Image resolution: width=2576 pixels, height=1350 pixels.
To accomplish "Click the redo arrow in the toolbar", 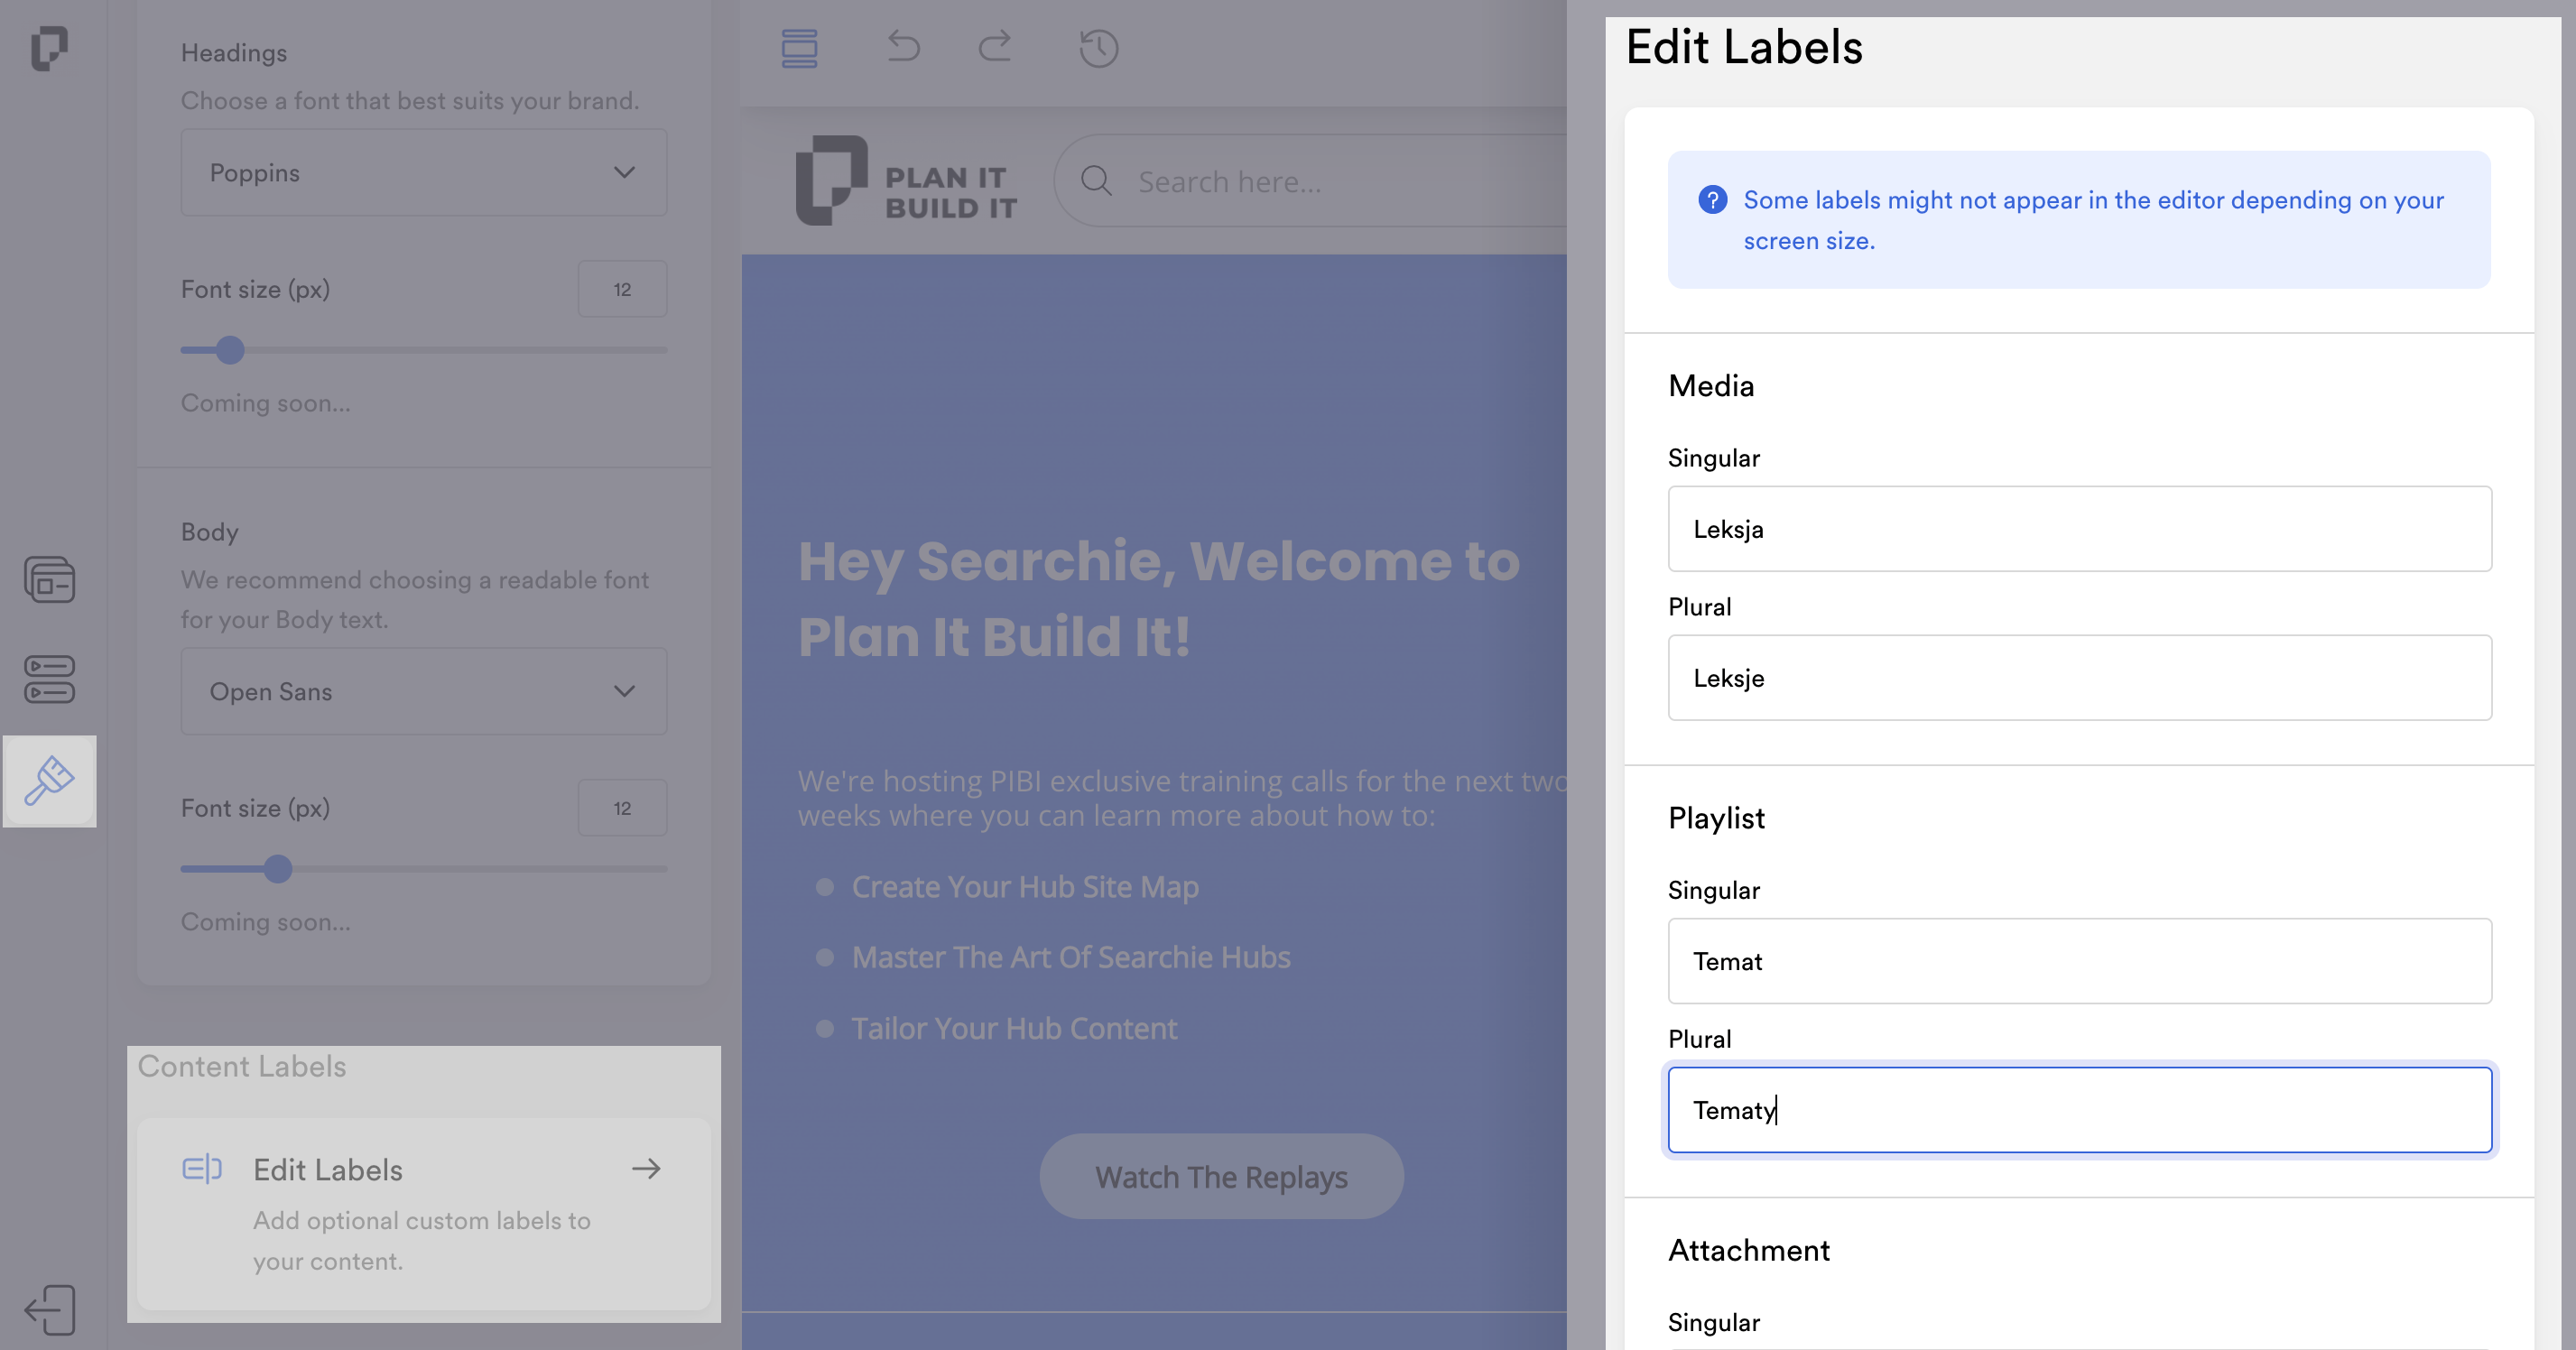I will (x=995, y=46).
